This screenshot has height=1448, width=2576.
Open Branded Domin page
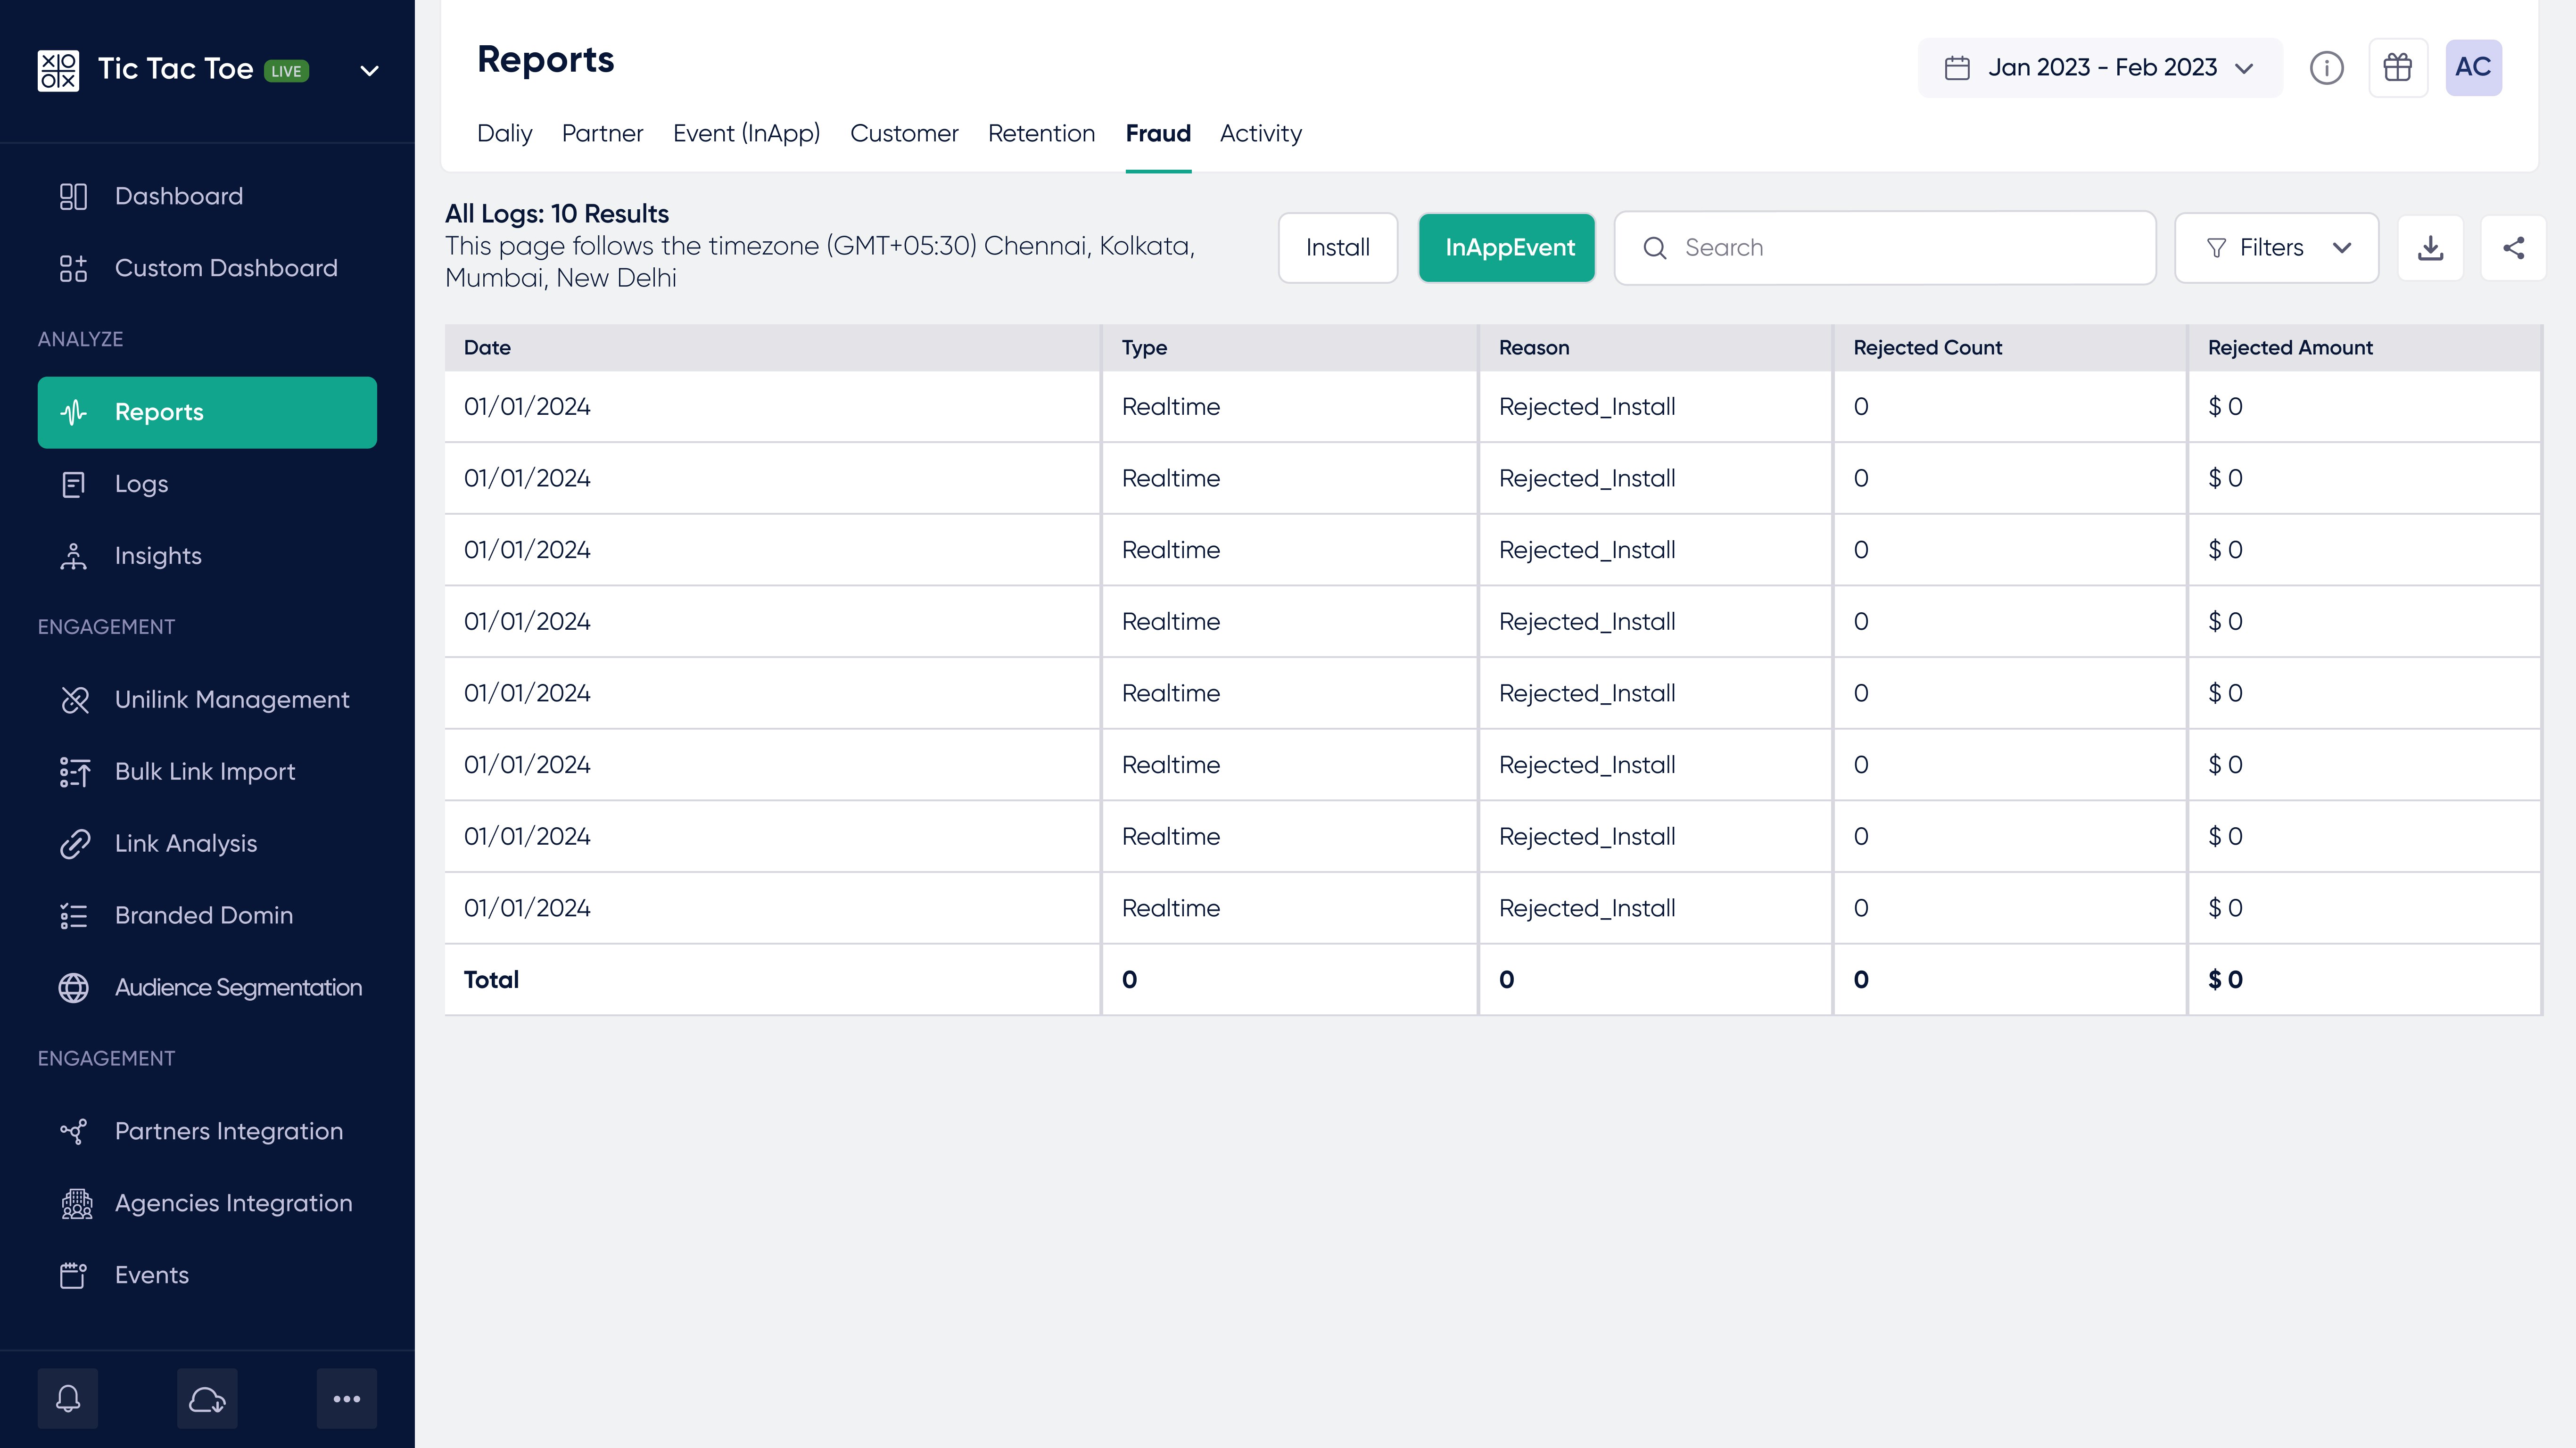tap(207, 916)
